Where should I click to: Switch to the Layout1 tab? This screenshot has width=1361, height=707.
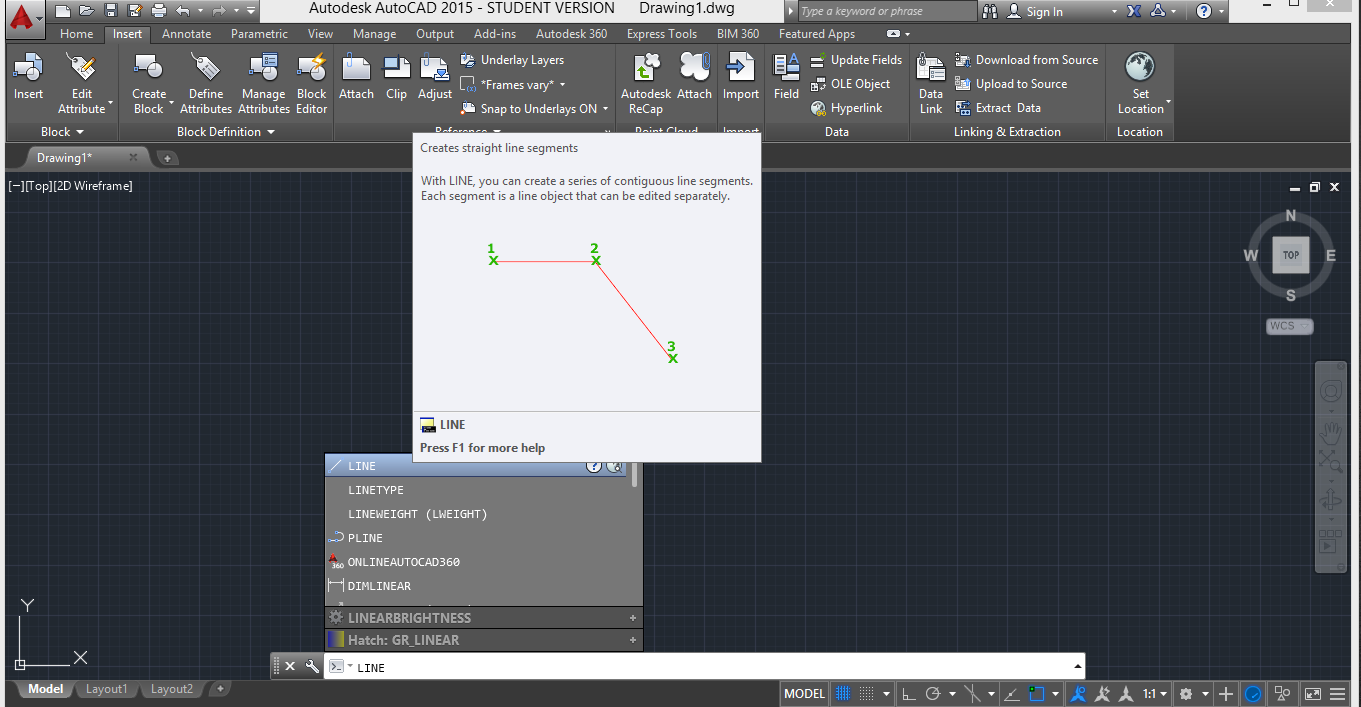point(106,689)
